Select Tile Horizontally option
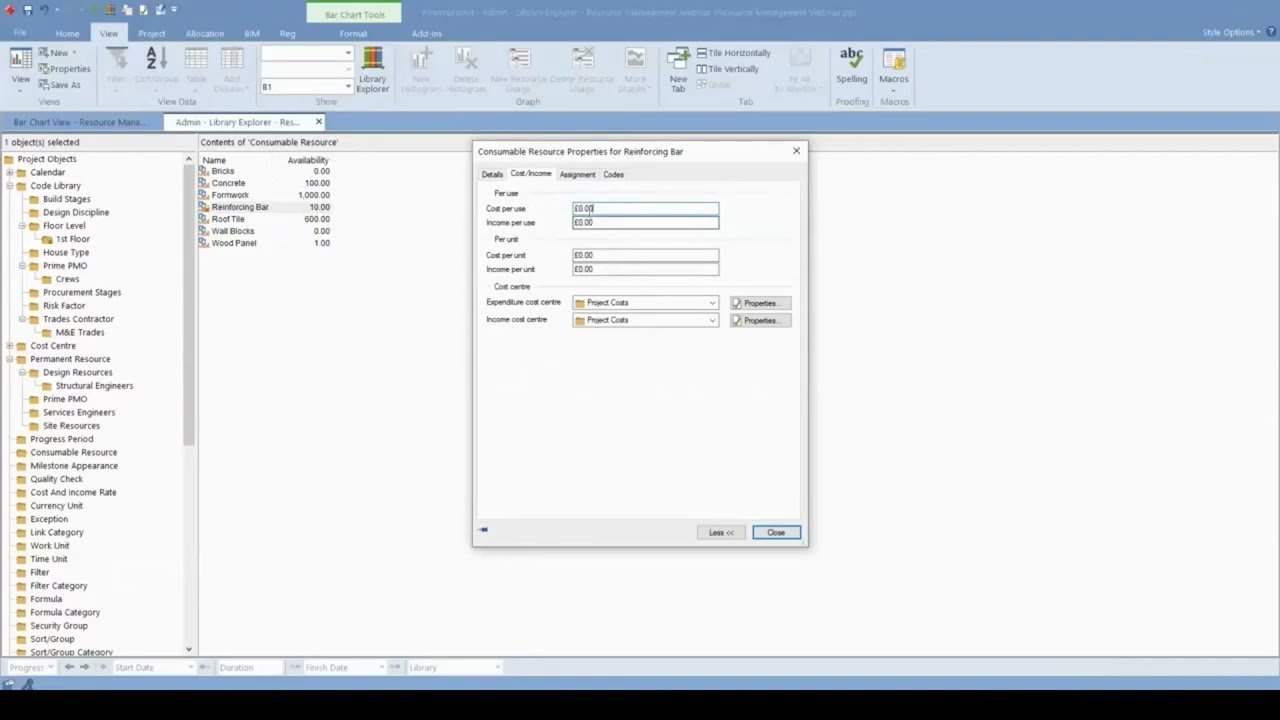This screenshot has width=1280, height=720. tap(733, 53)
